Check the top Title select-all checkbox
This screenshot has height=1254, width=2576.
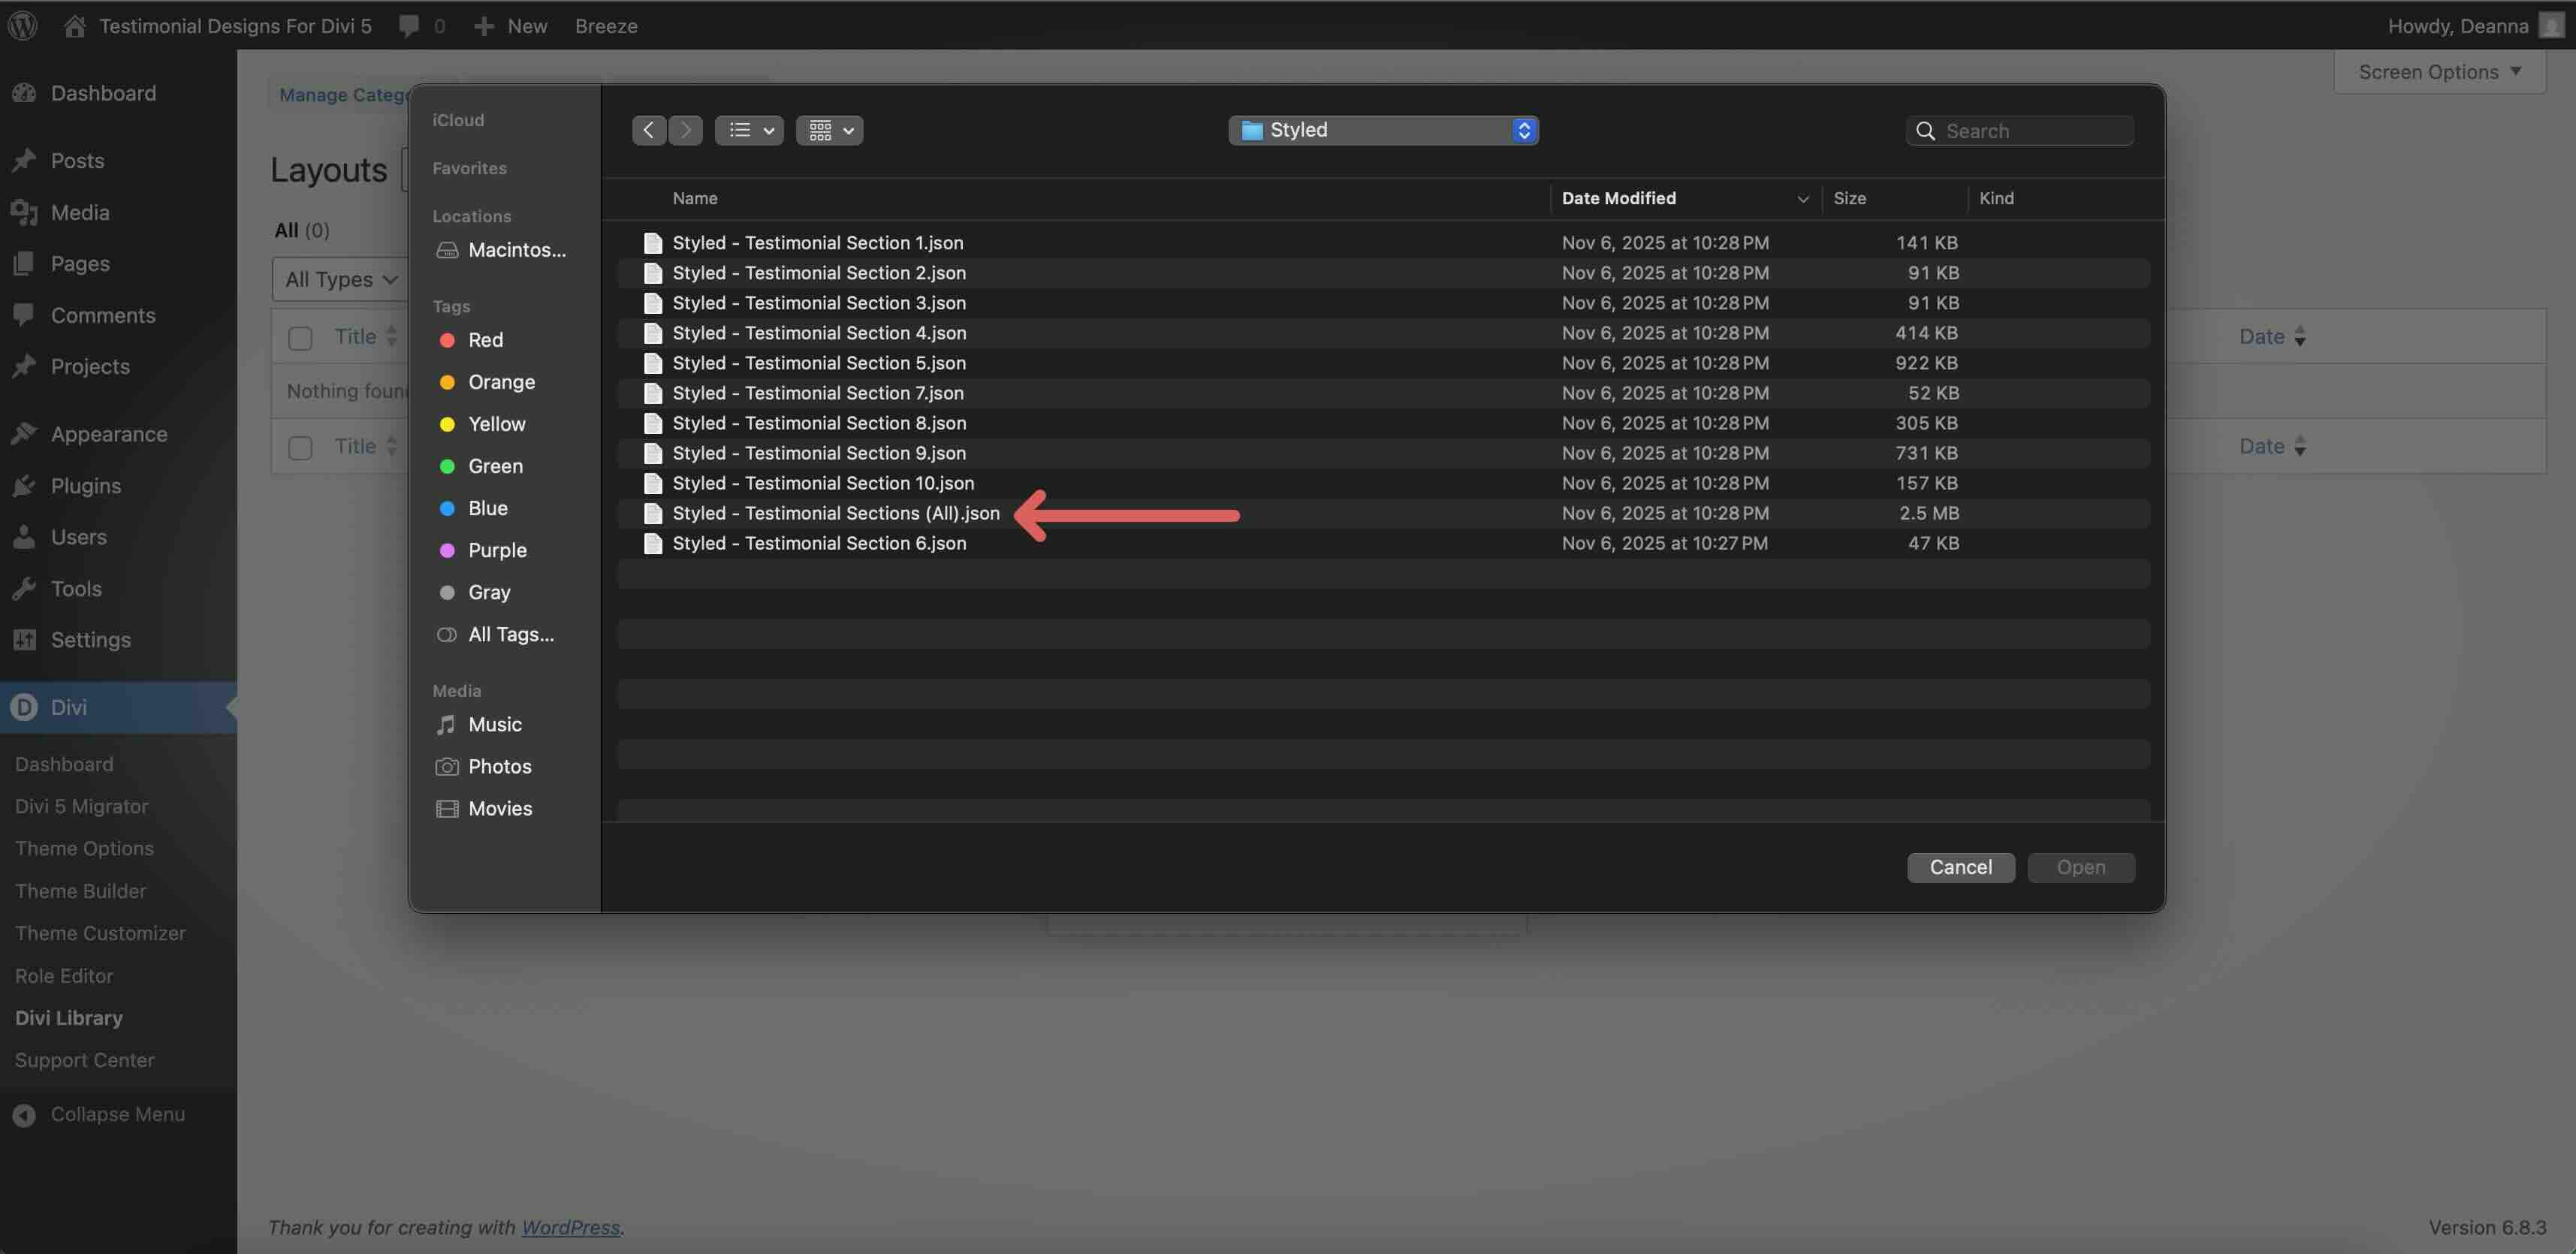tap(300, 338)
